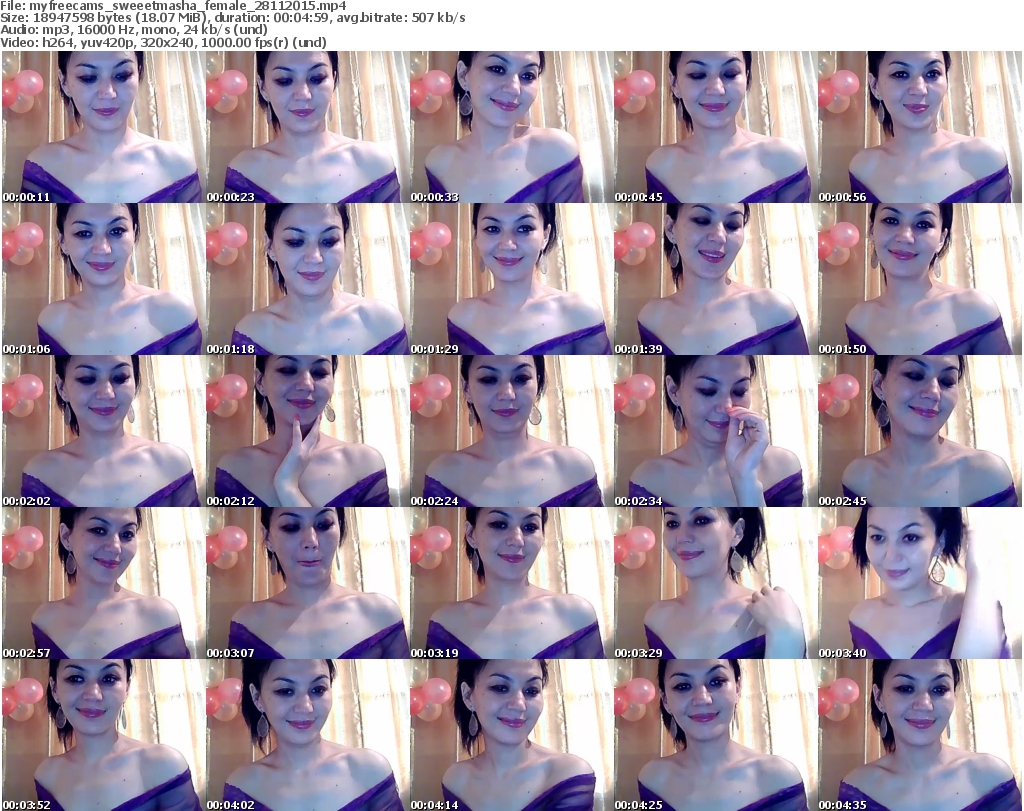1024x811 pixels.
Task: Click the 'File:' name header line
Action: click(x=174, y=6)
